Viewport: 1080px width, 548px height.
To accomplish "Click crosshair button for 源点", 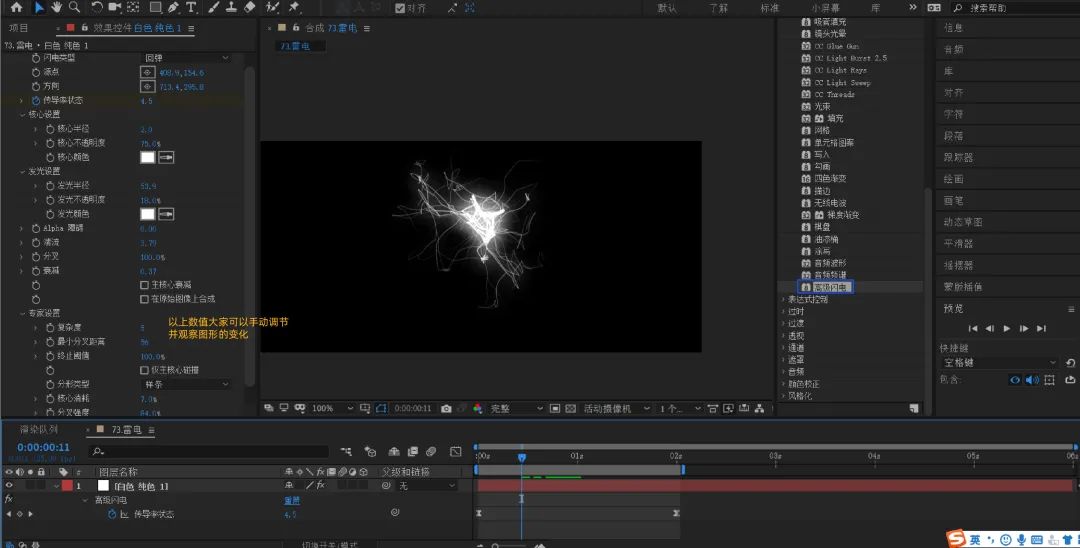I will [x=147, y=72].
